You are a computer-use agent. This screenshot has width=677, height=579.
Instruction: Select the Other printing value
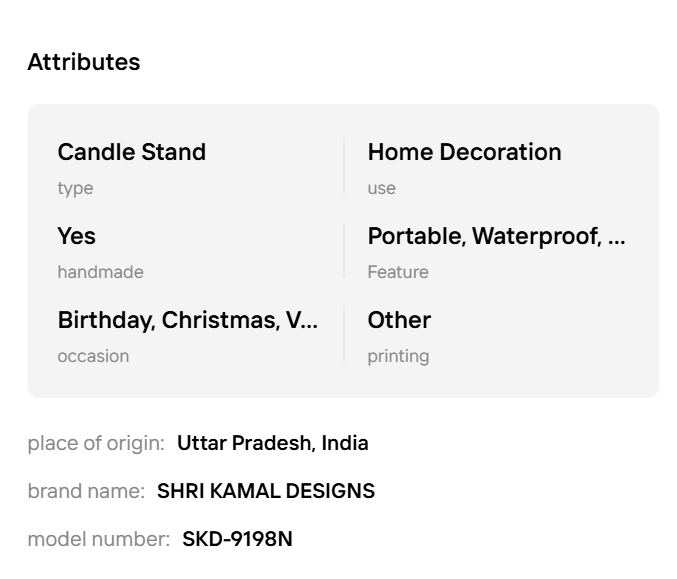[x=399, y=320]
